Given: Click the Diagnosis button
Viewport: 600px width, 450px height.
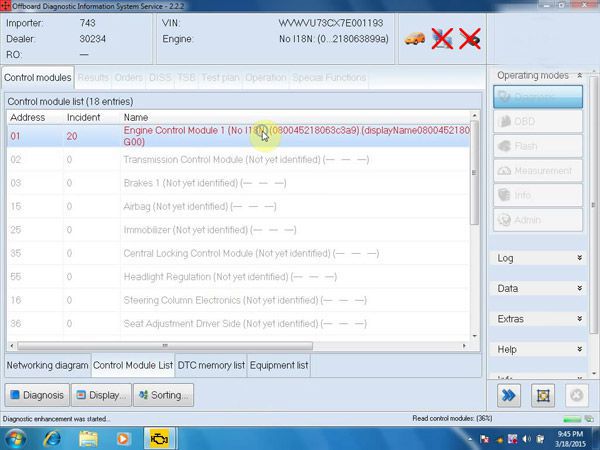Looking at the screenshot, I should 37,395.
